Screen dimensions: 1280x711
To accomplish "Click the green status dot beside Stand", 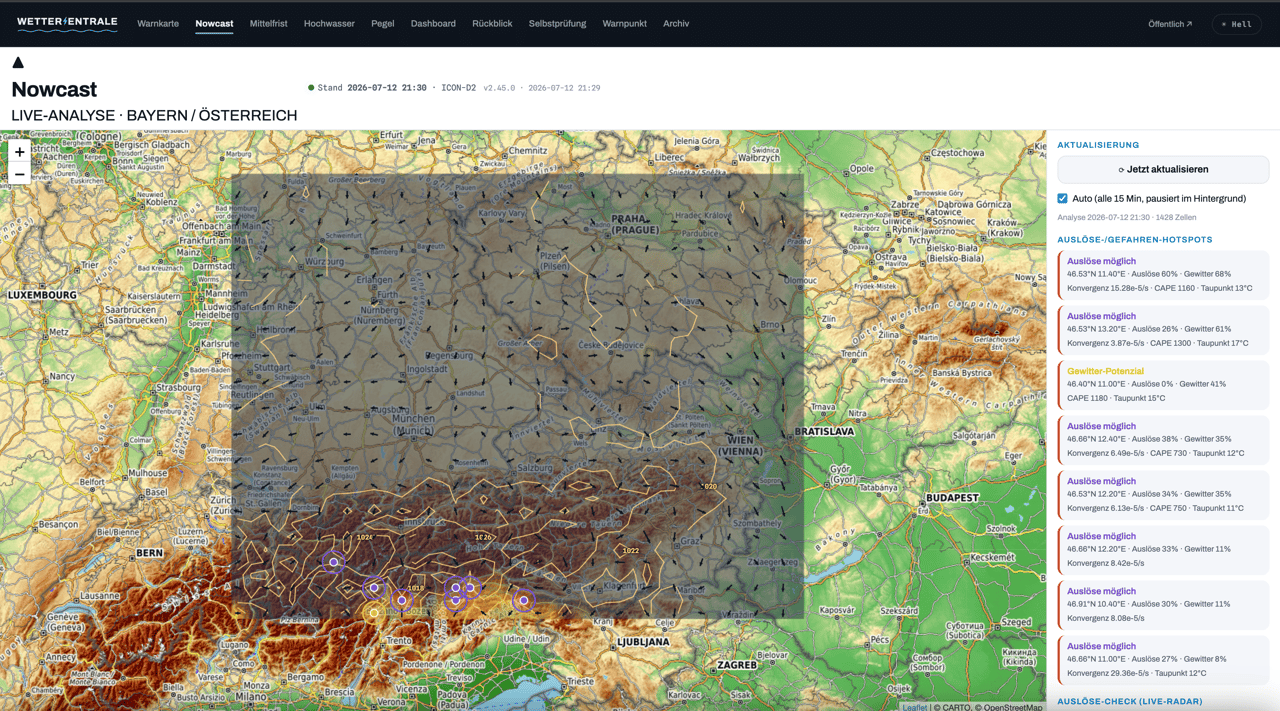I will point(311,88).
